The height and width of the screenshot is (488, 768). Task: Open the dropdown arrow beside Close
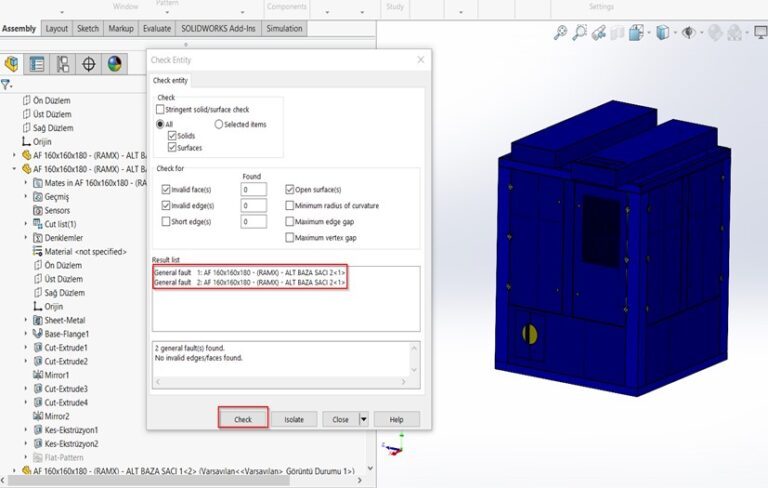click(x=364, y=420)
